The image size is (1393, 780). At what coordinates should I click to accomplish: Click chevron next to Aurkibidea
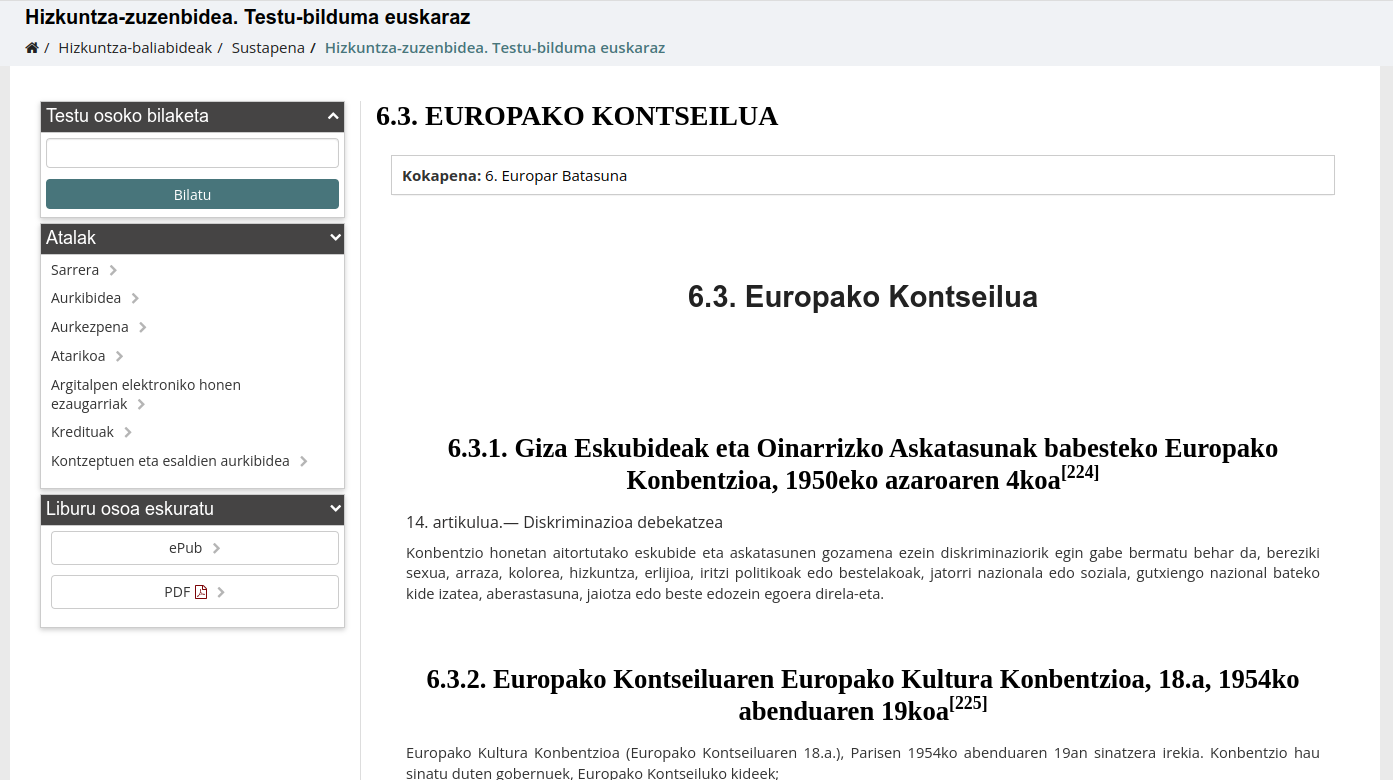coord(135,298)
